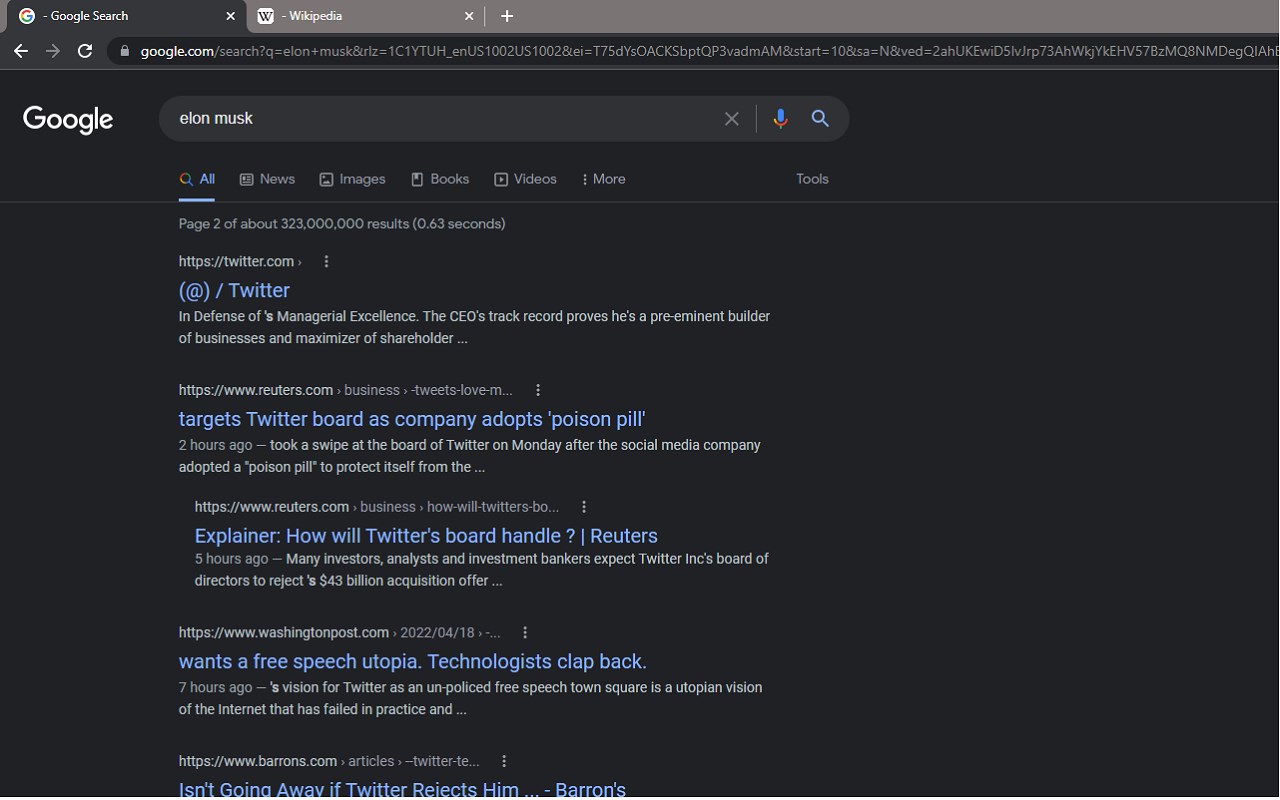Close the Google Search tab
Screen dimensions: 1280x800
[x=231, y=16]
